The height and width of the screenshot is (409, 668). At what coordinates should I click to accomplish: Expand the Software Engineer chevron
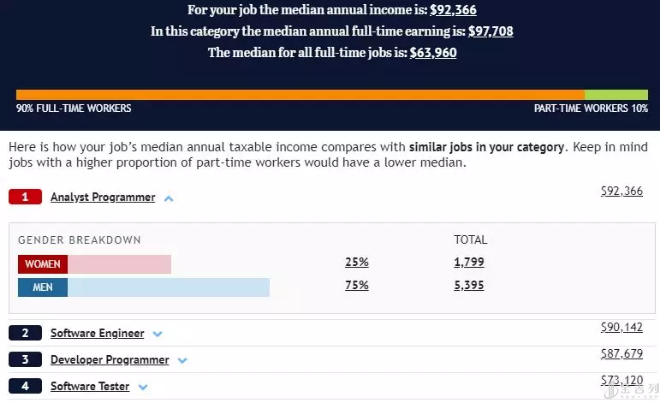158,334
